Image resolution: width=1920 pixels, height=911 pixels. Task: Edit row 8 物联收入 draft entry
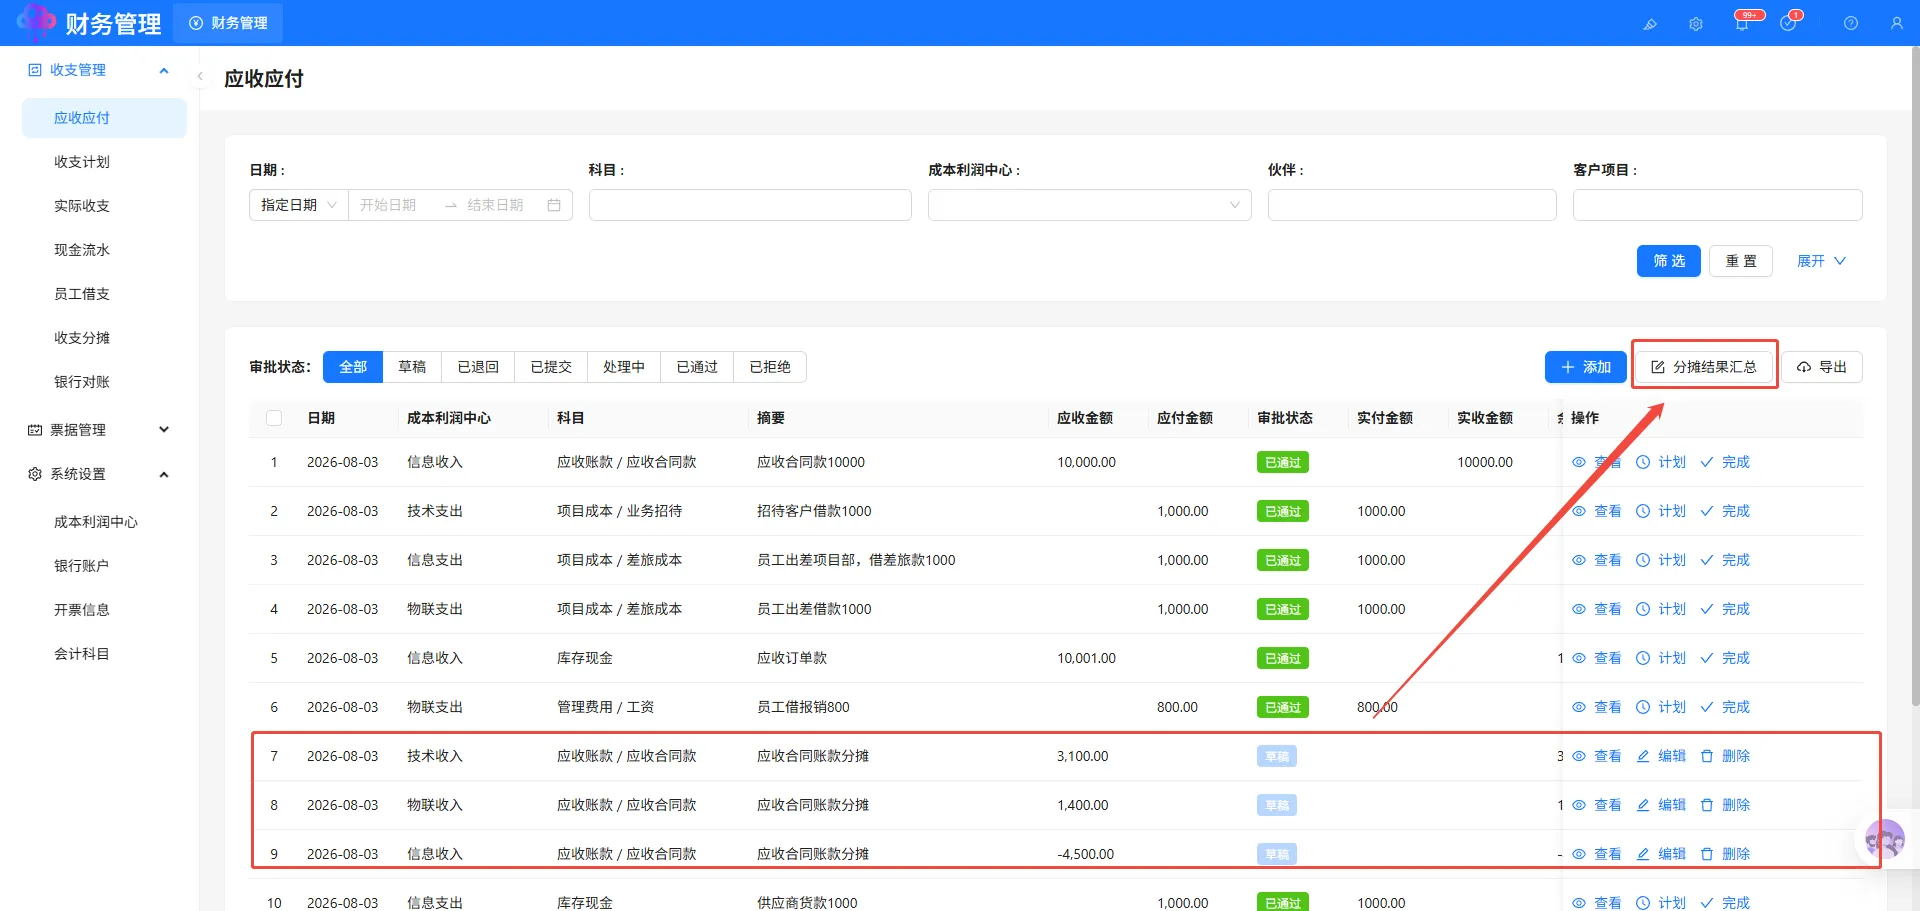1661,805
